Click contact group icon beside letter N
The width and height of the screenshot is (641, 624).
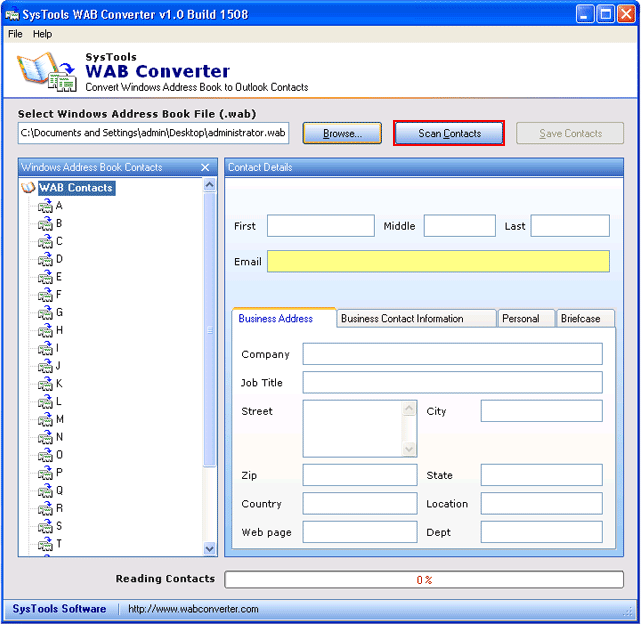[x=45, y=437]
